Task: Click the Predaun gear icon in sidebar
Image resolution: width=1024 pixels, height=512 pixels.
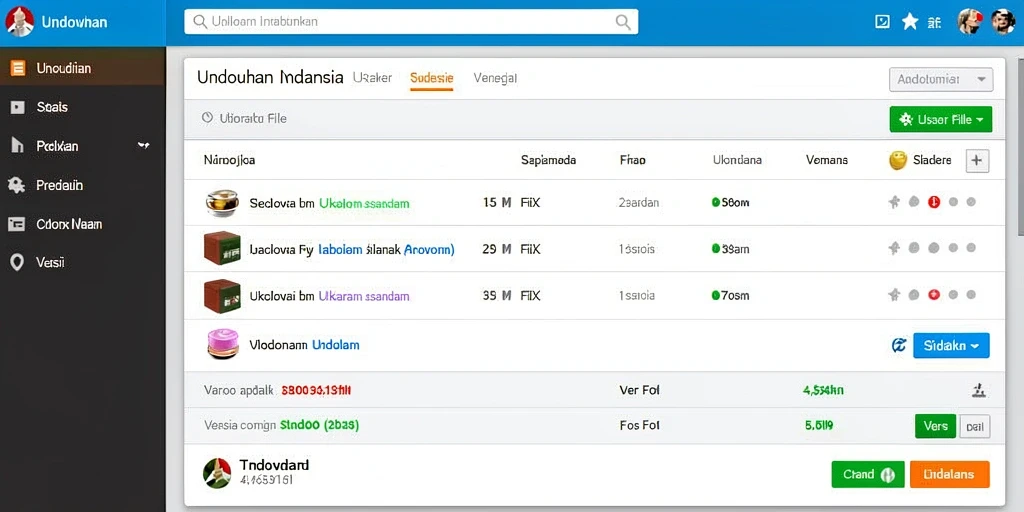Action: click(16, 185)
